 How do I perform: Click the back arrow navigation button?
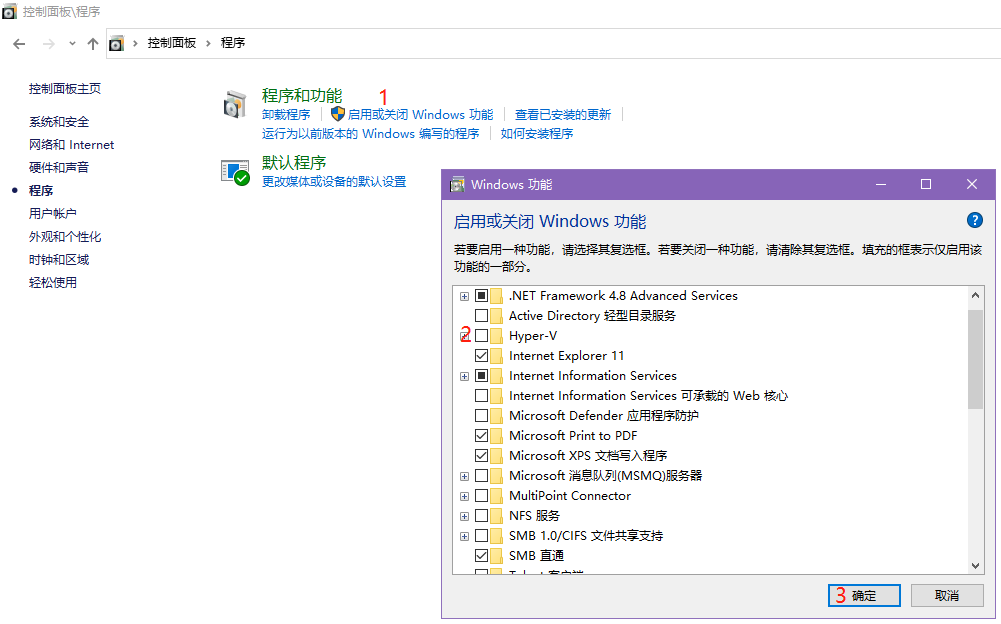pyautogui.click(x=19, y=43)
